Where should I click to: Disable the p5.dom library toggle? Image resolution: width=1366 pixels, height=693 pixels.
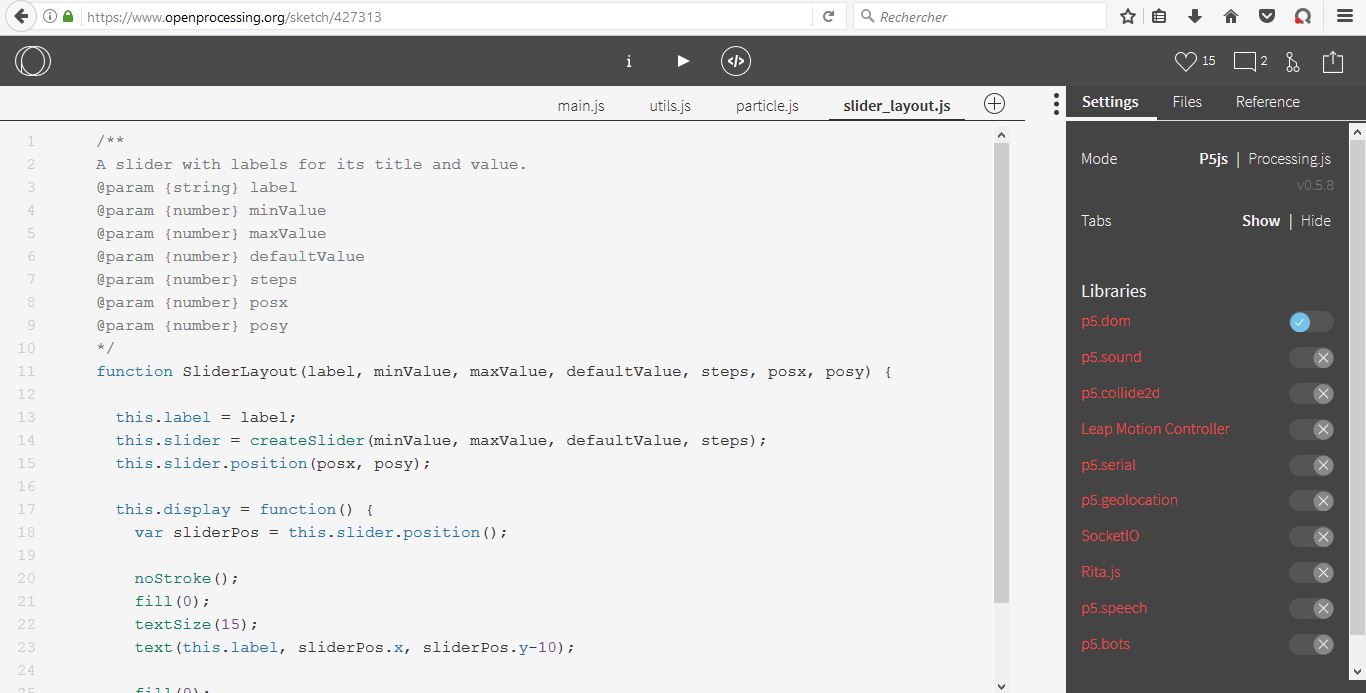[1311, 322]
